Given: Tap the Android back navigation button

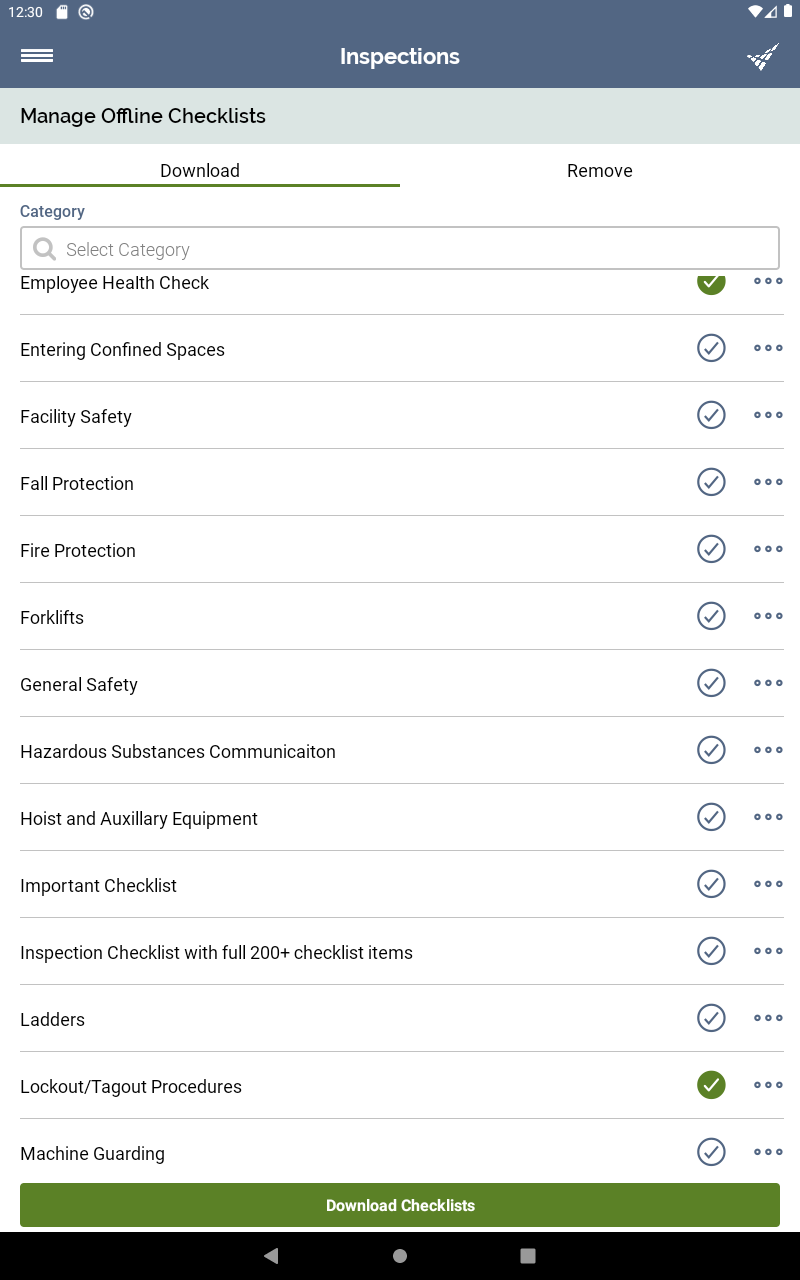Looking at the screenshot, I should pos(271,1256).
